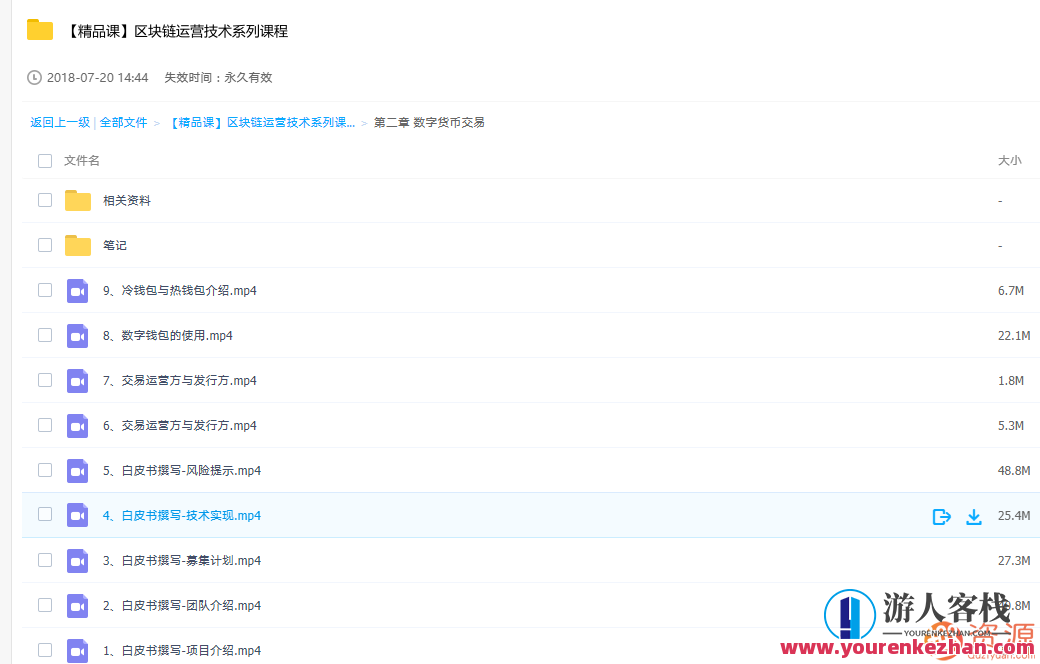The image size is (1040, 664).
Task: Click the video icon for 1、白皮书撰写-项目介绍.mp4
Action: [77, 649]
